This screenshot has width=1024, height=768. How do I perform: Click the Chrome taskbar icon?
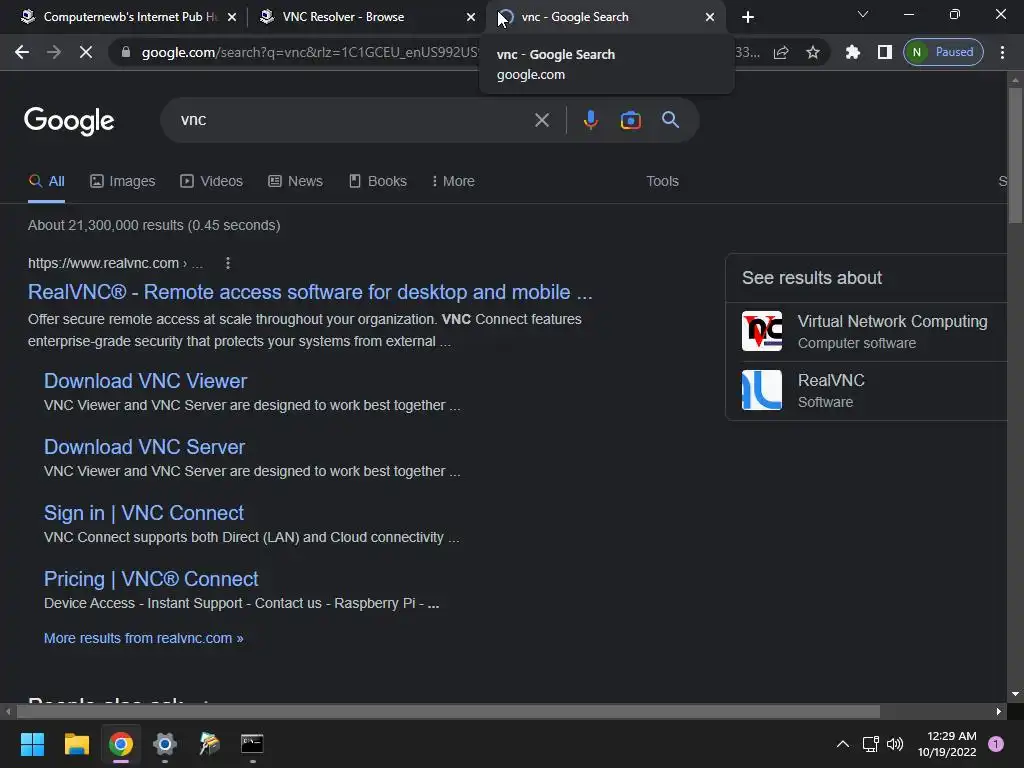[x=121, y=744]
